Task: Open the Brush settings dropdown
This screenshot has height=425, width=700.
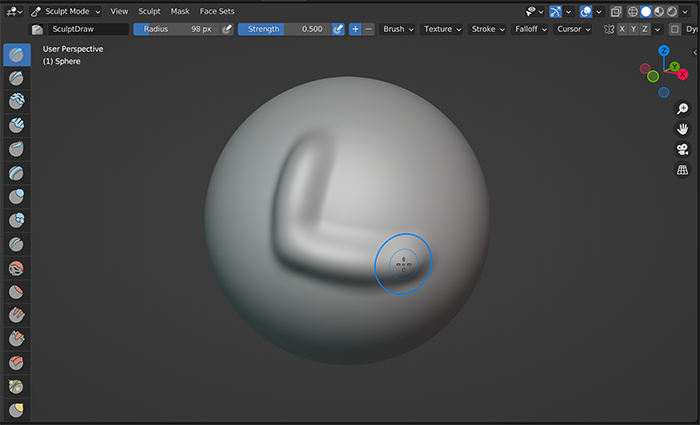Action: pos(398,29)
